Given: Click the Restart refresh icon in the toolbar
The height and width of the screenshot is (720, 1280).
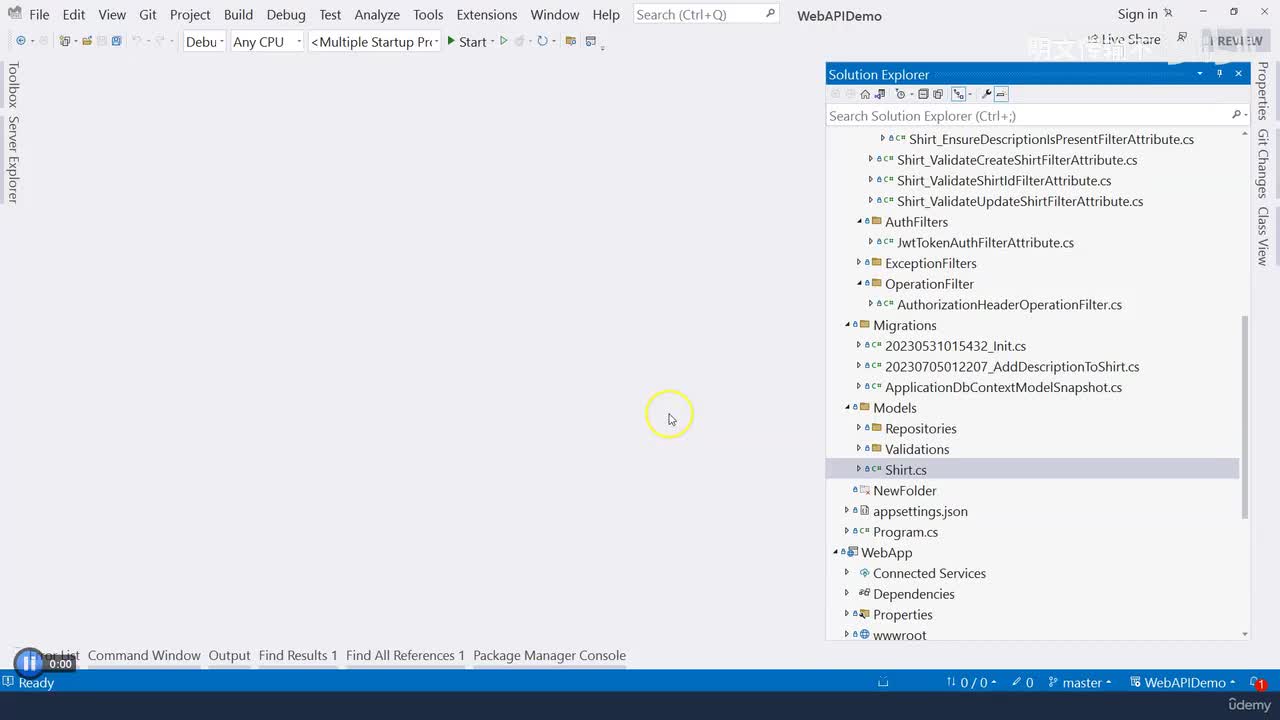Looking at the screenshot, I should click(x=542, y=41).
